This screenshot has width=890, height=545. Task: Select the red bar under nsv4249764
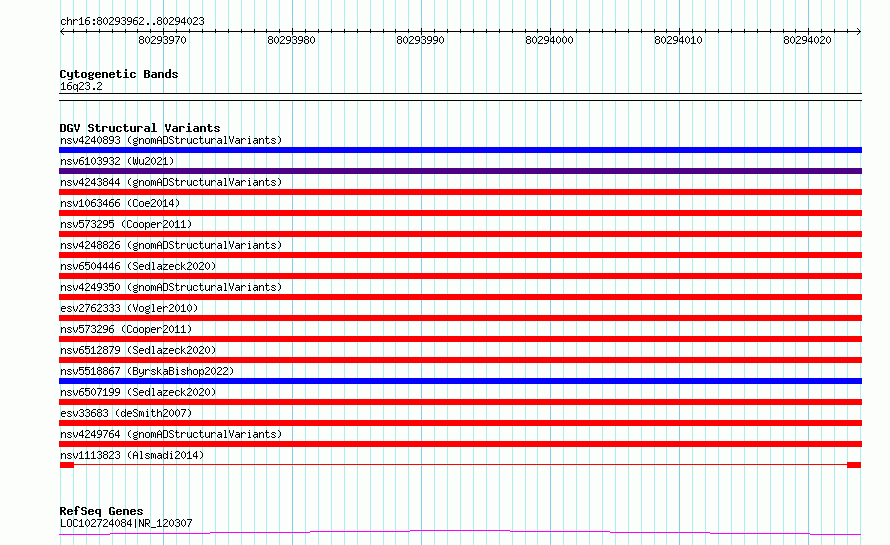pyautogui.click(x=460, y=444)
